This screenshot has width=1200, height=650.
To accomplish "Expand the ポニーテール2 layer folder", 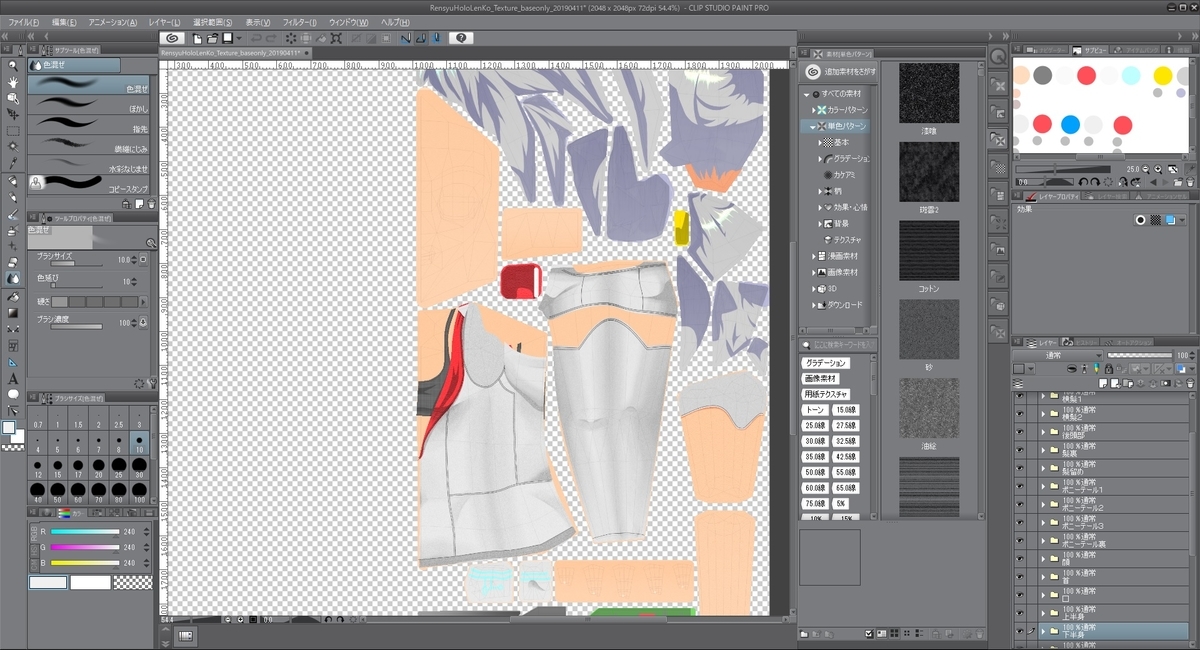I will (x=1042, y=504).
